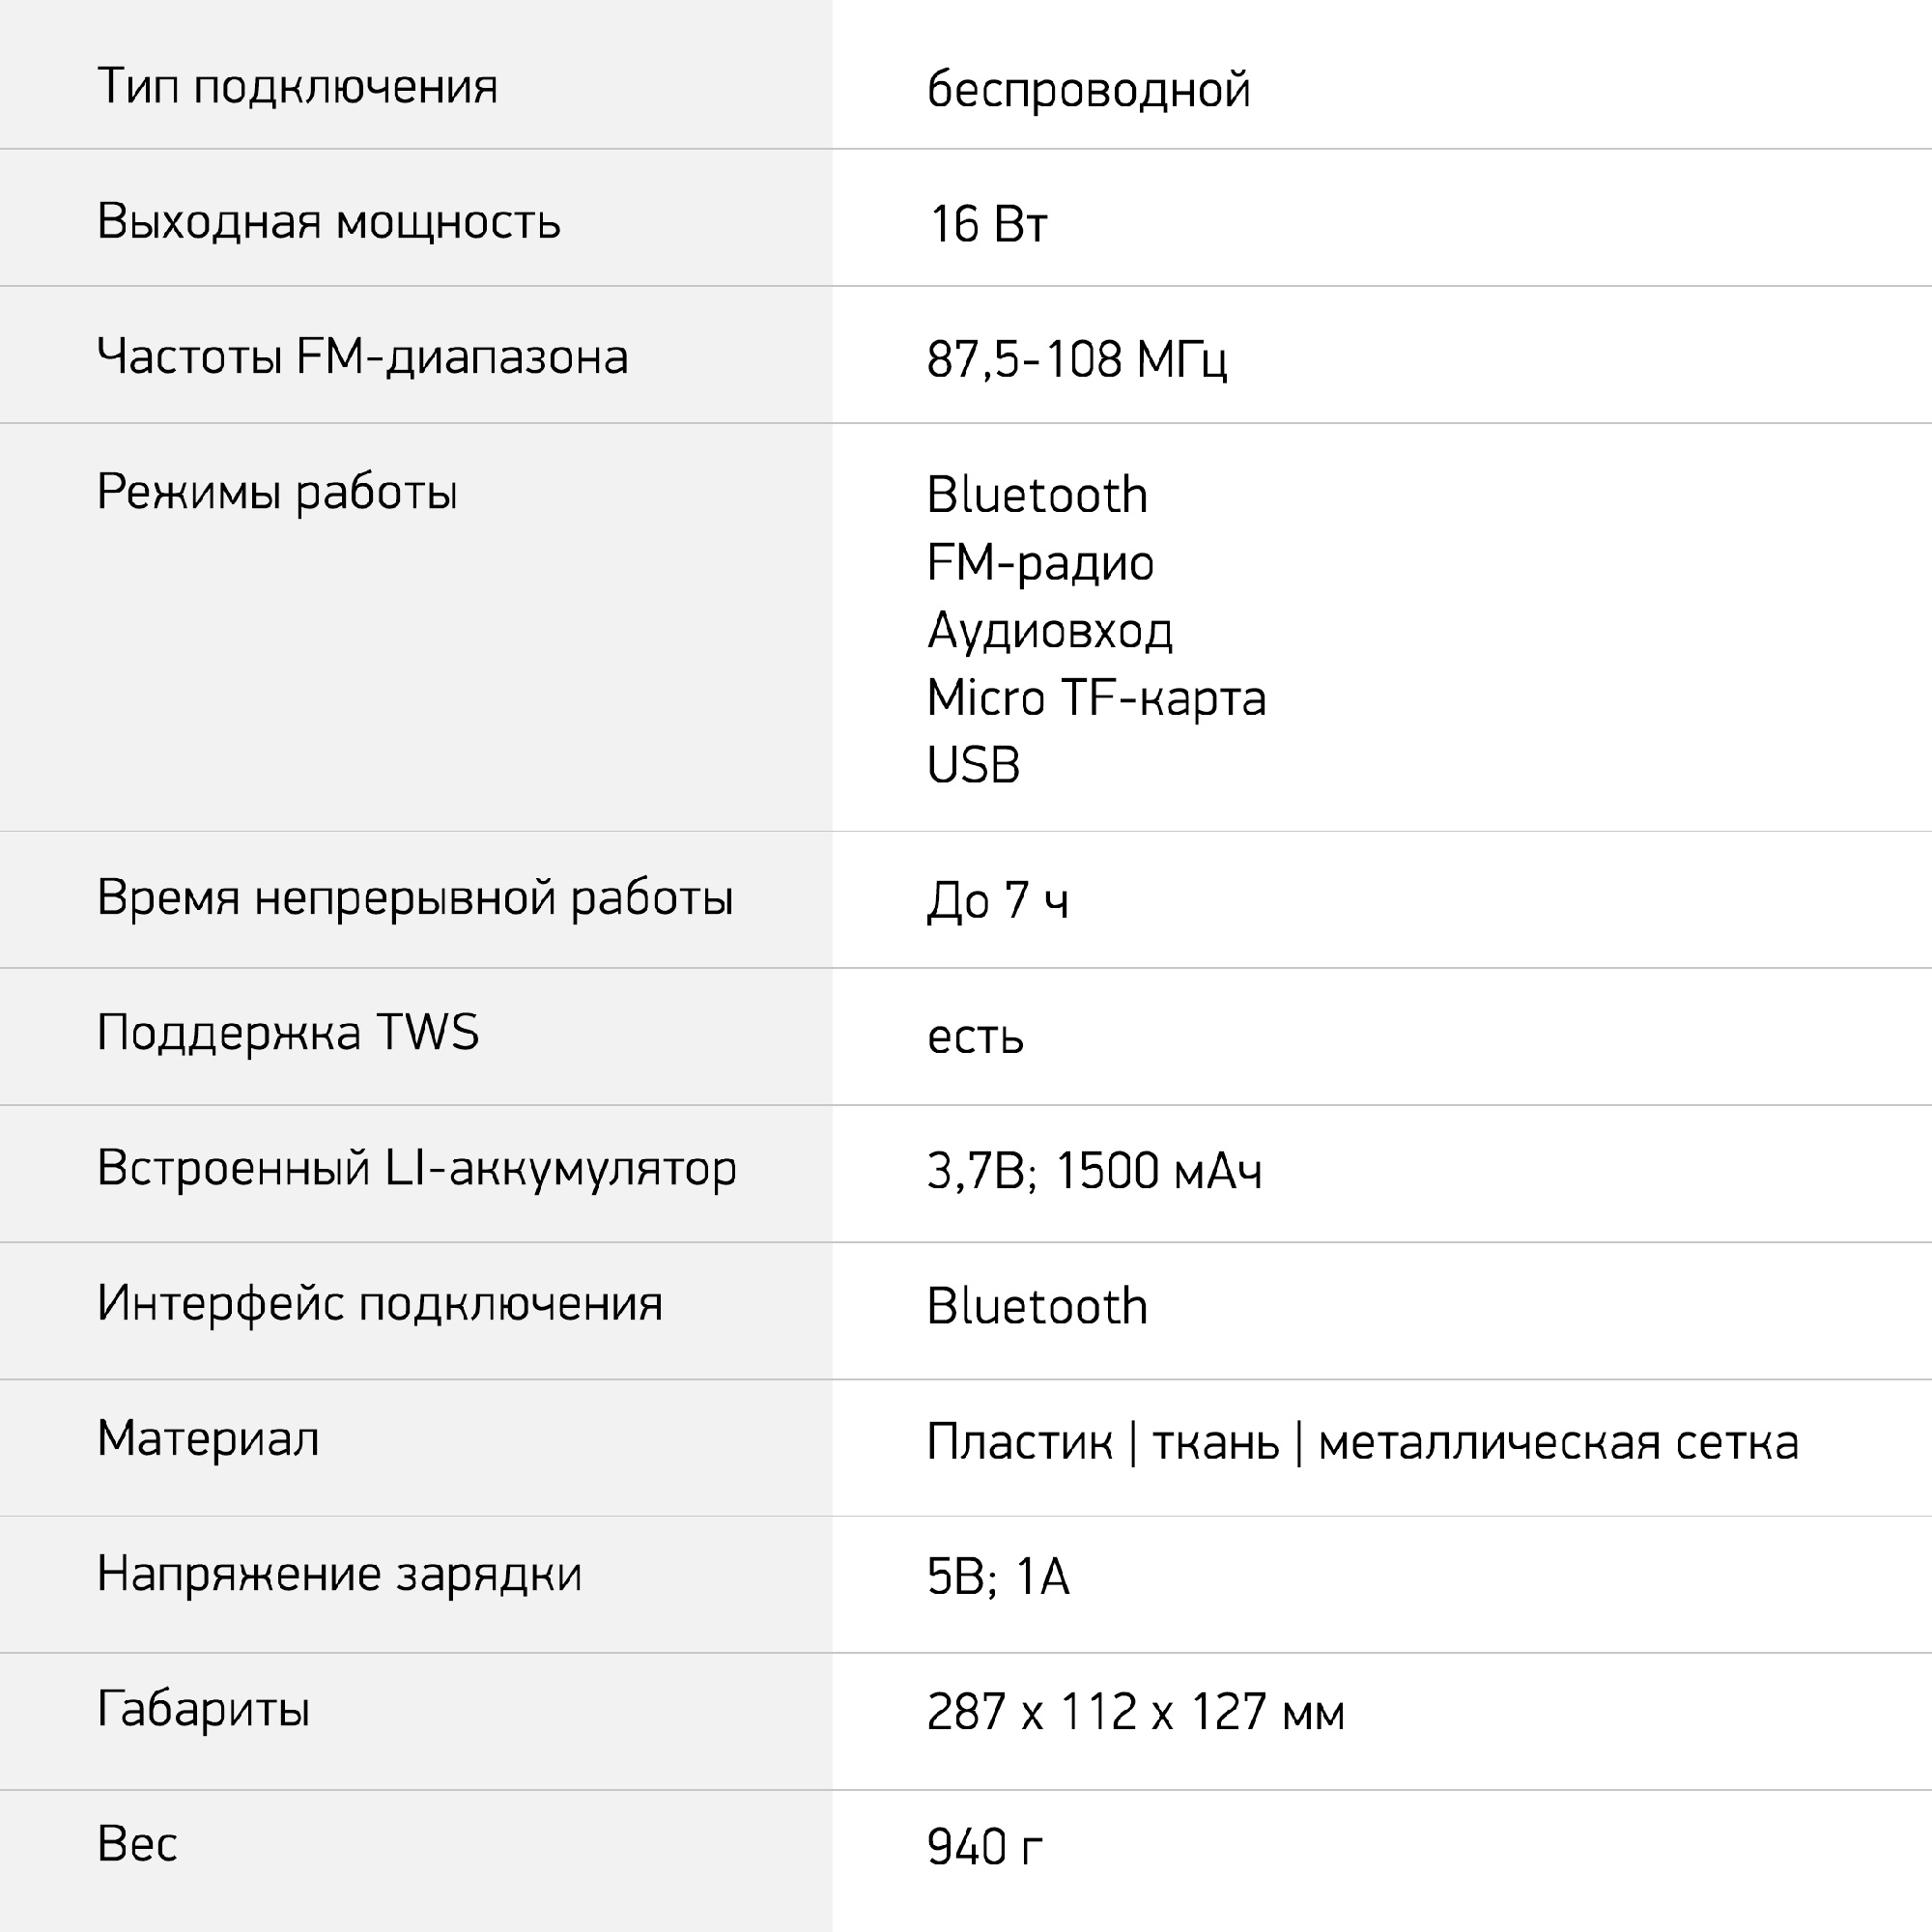This screenshot has height=1932, width=1932.
Task: Click the '5В; 1А' charging value
Action: (x=998, y=1577)
